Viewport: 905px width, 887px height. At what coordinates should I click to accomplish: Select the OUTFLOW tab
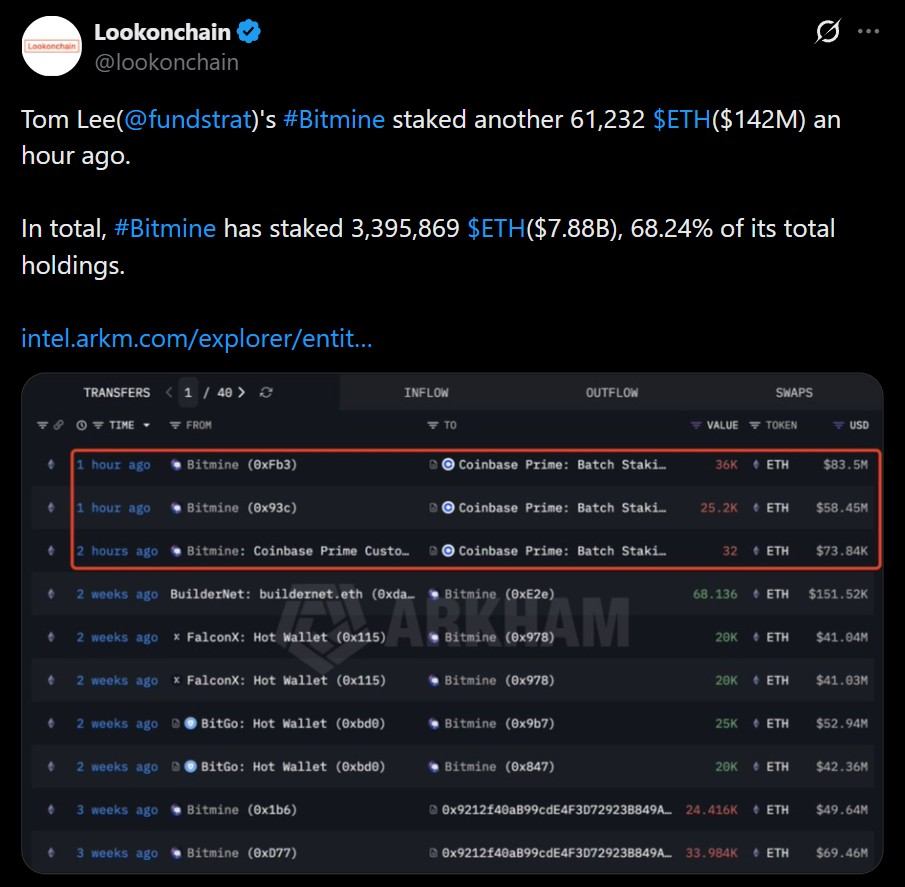pos(611,392)
